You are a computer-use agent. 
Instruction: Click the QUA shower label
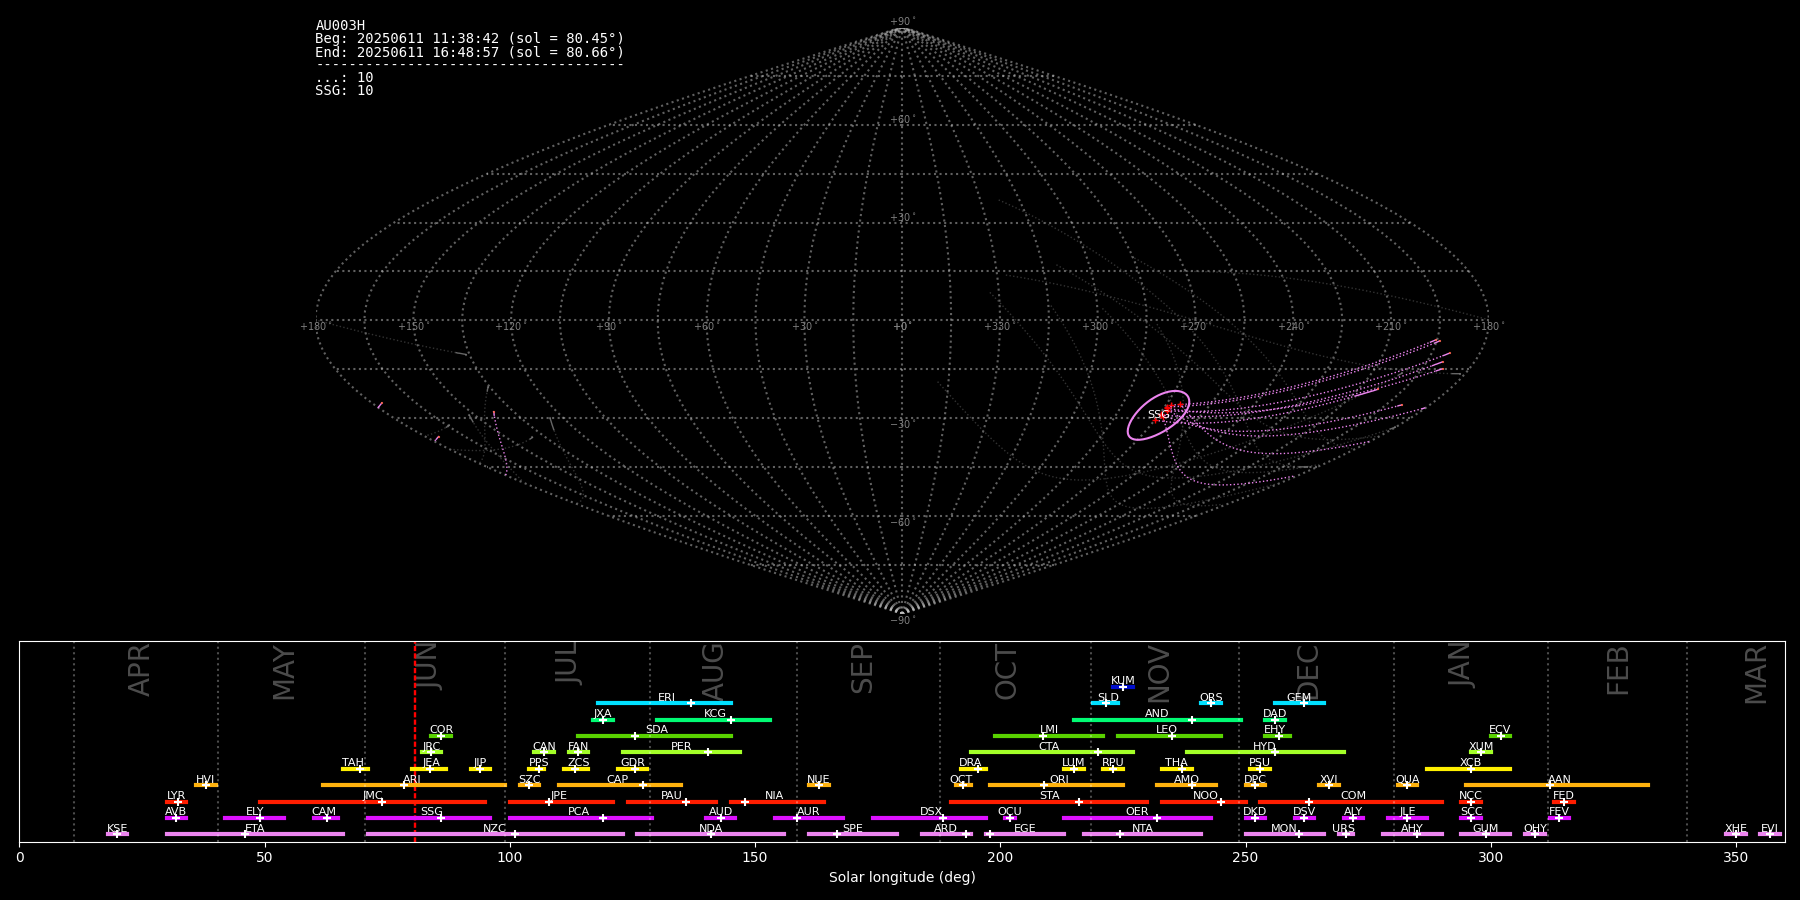tap(1407, 780)
